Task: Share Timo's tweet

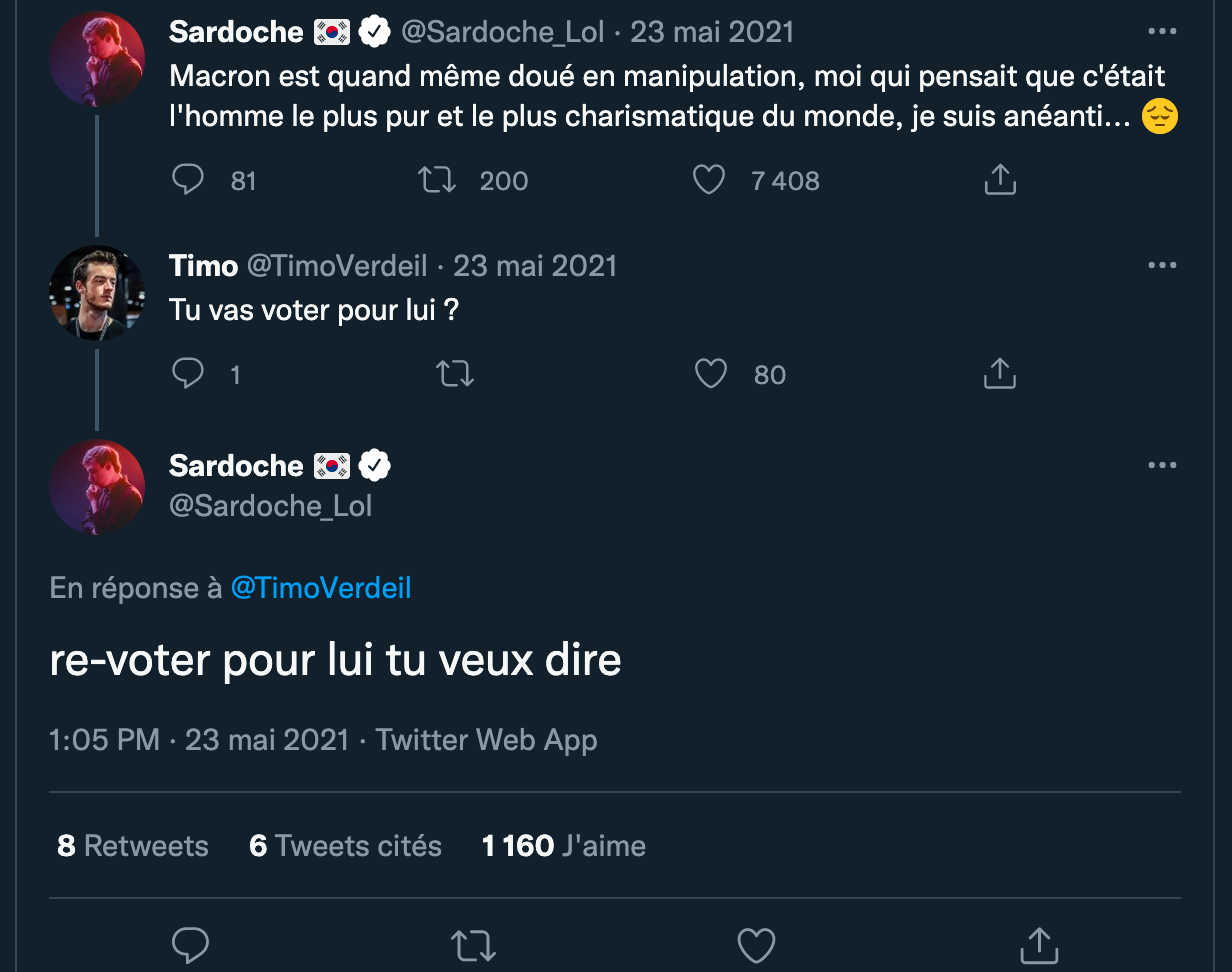Action: (x=1000, y=374)
